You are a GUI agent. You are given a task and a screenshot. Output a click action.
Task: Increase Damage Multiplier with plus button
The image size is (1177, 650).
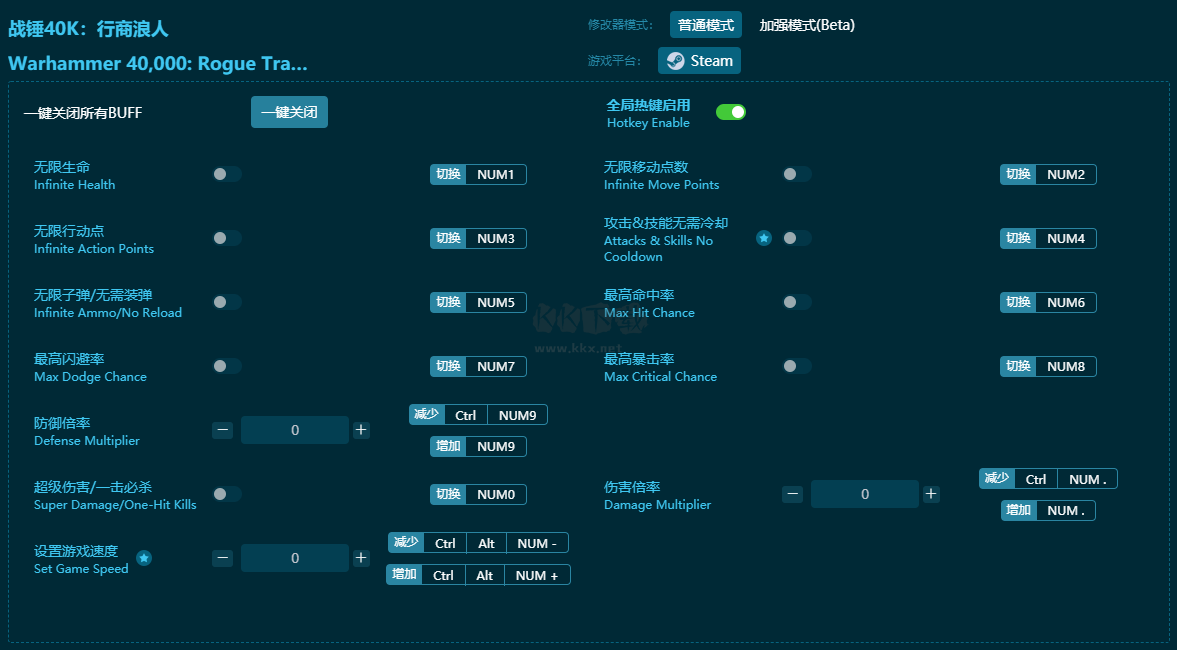point(931,494)
